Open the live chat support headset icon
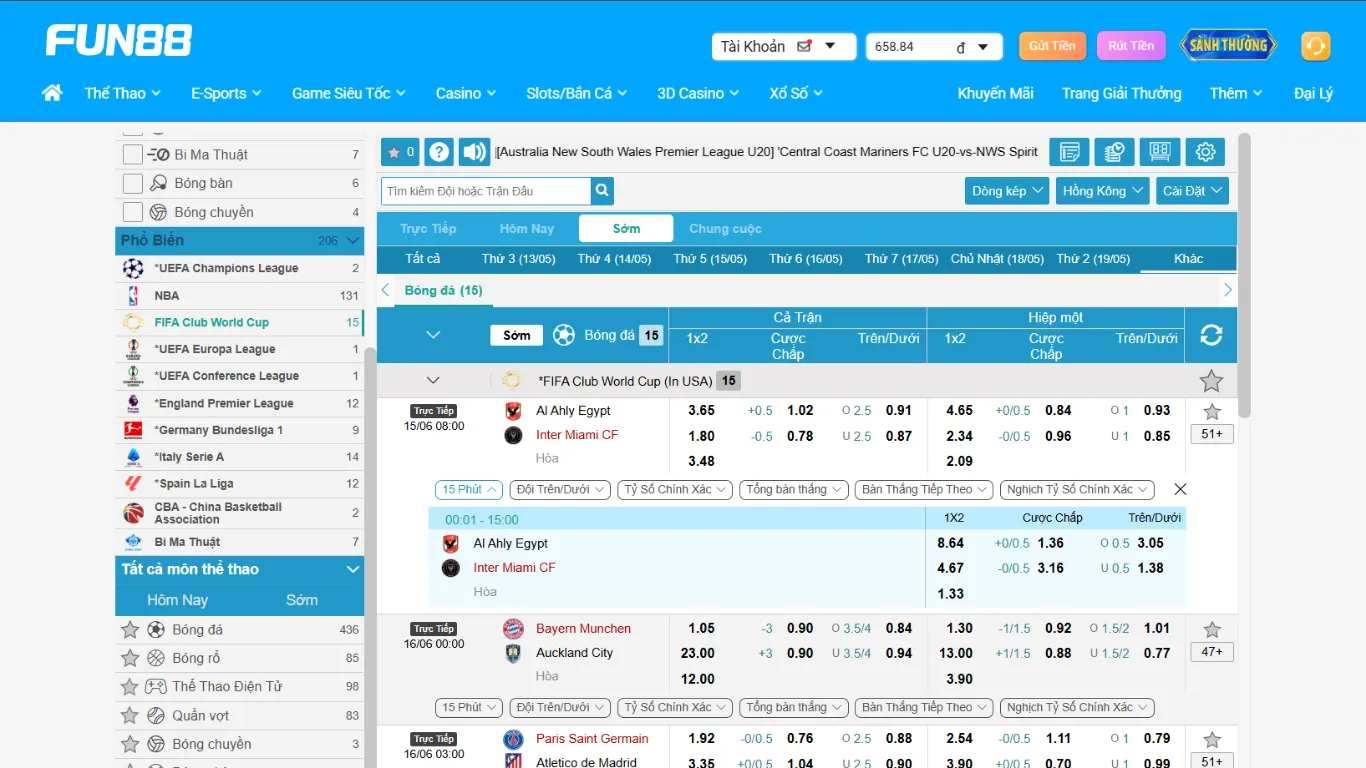Image resolution: width=1366 pixels, height=768 pixels. [1315, 46]
